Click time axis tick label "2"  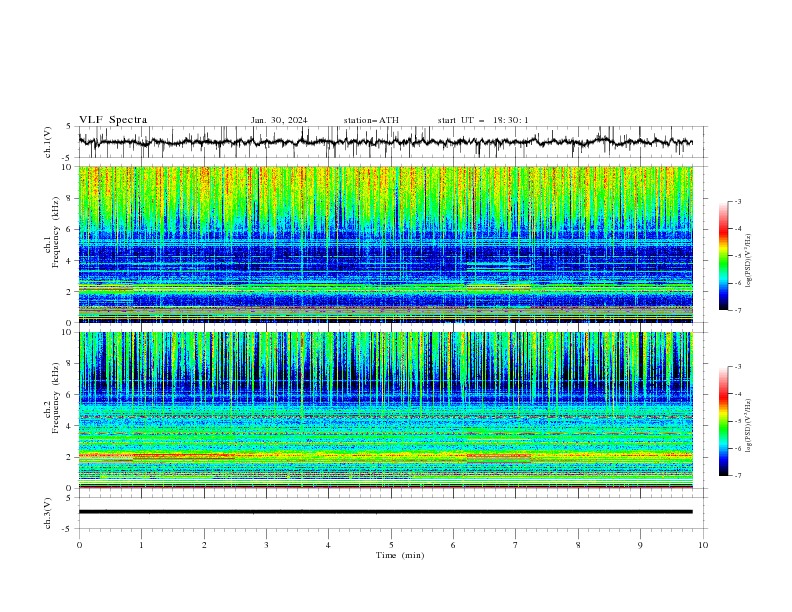[x=204, y=545]
